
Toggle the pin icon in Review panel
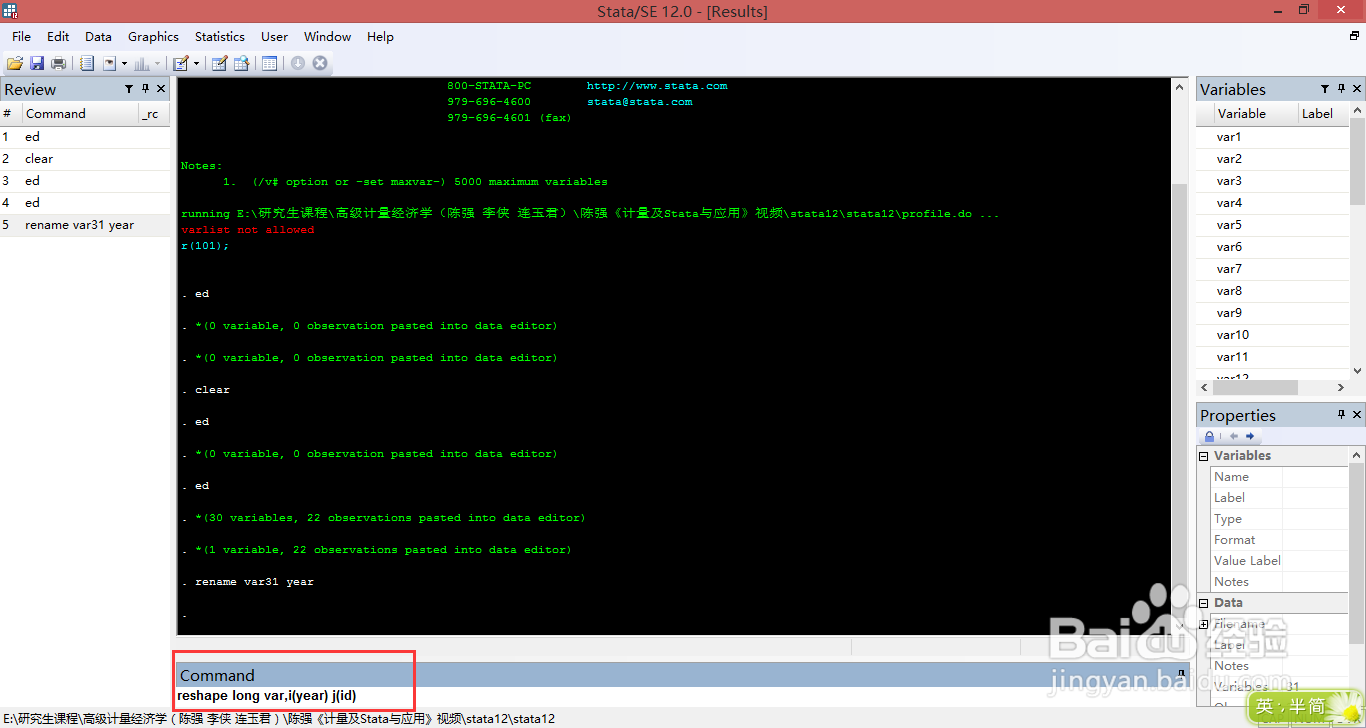(x=145, y=89)
